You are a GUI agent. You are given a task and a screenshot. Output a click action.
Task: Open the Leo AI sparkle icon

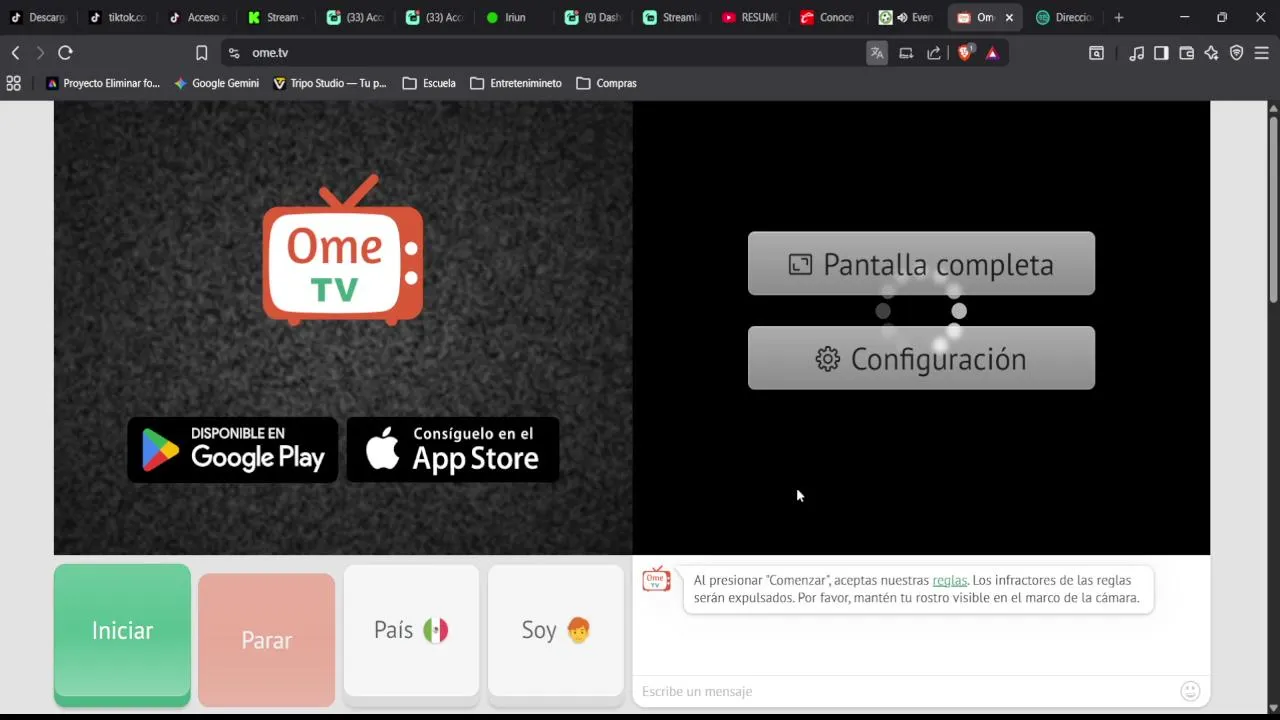(1211, 53)
